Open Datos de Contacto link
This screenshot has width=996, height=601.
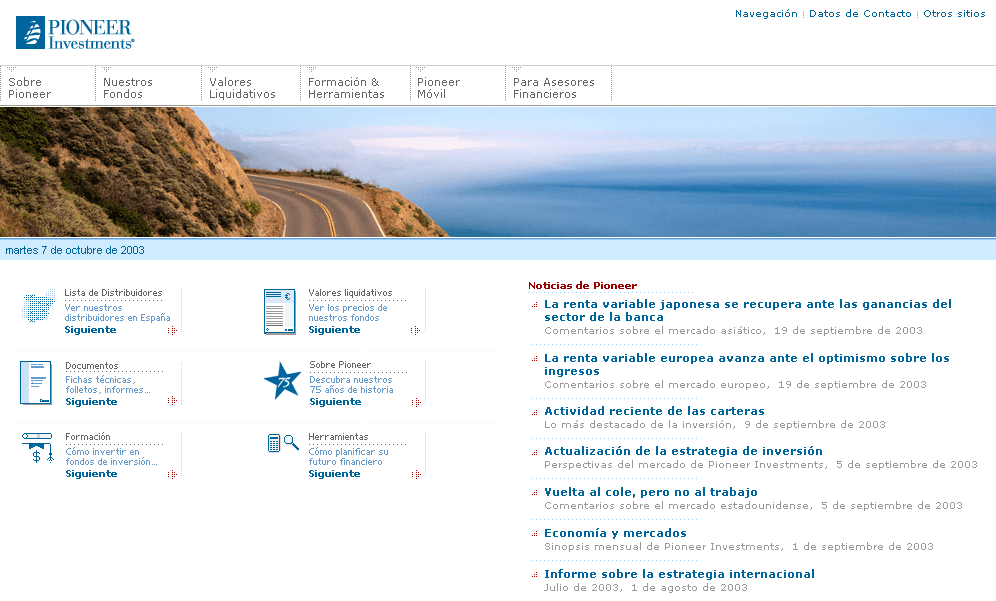coord(860,14)
